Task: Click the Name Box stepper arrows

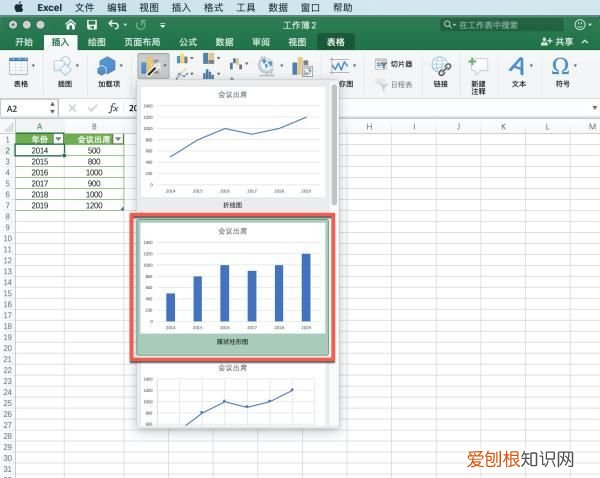Action: tap(52, 108)
